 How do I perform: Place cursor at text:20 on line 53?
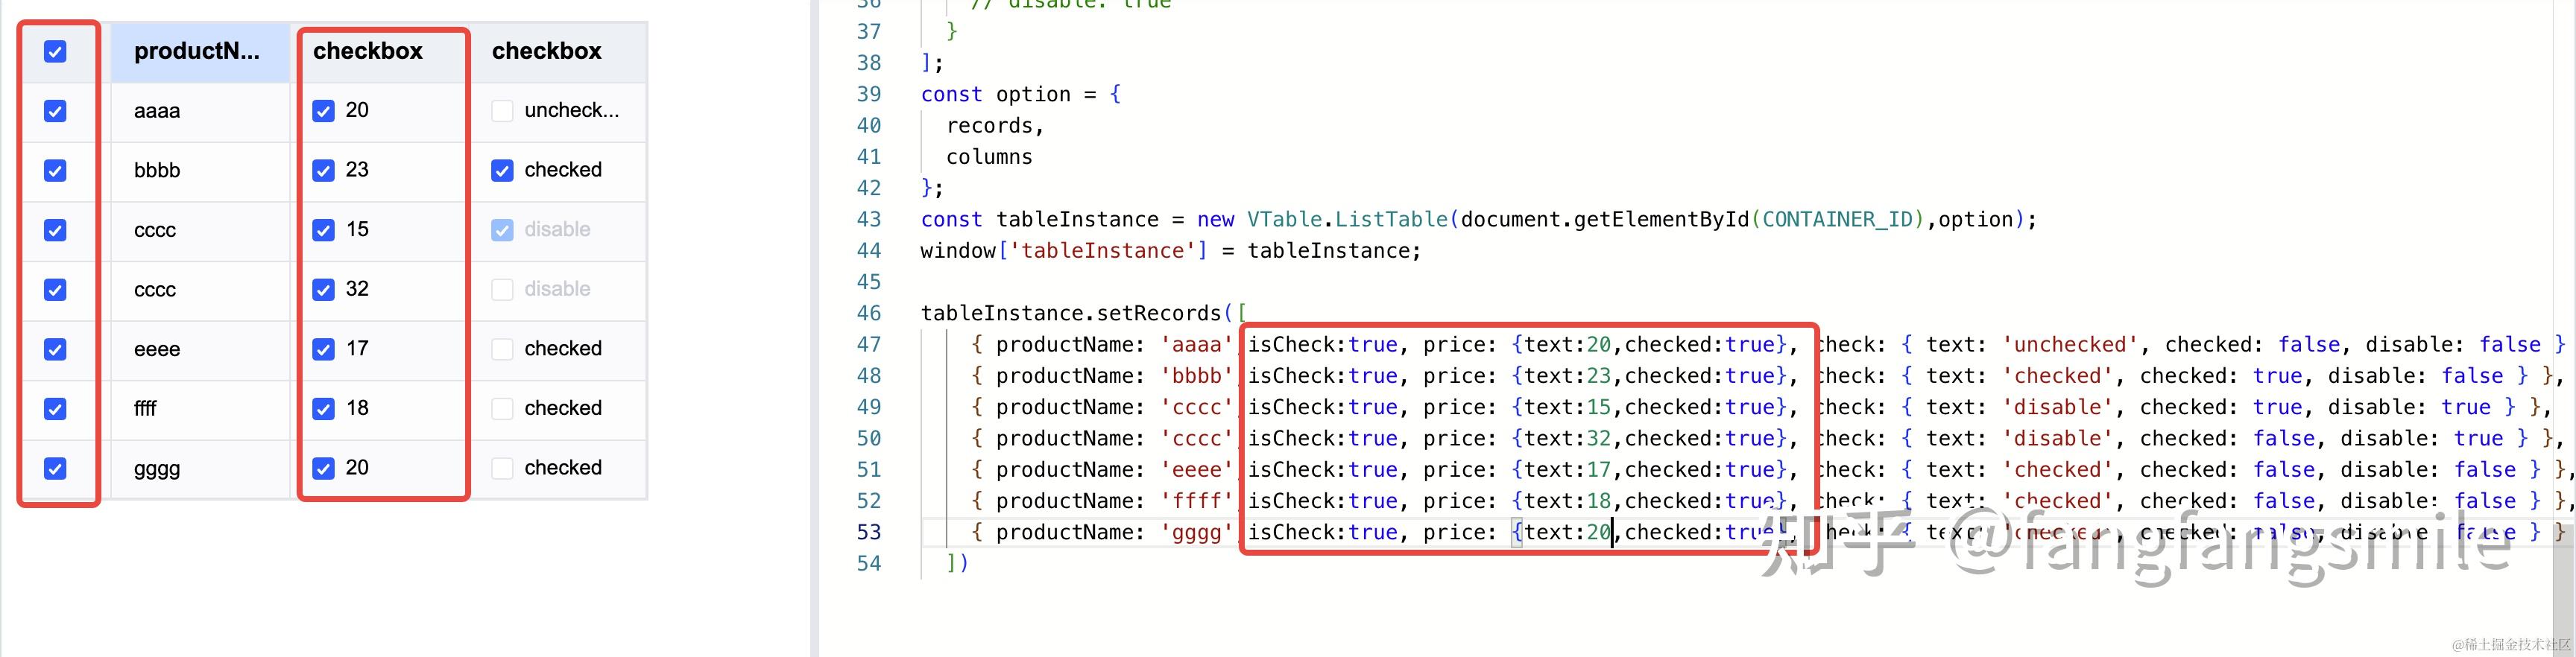(x=1570, y=532)
